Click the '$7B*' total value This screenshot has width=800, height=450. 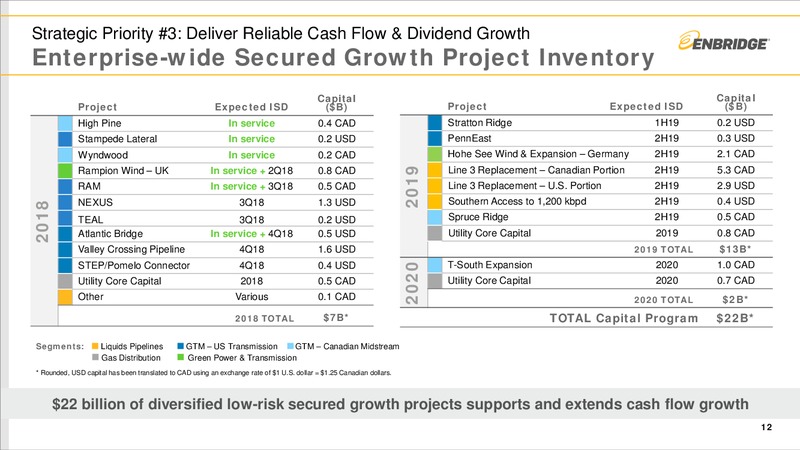[x=336, y=318]
